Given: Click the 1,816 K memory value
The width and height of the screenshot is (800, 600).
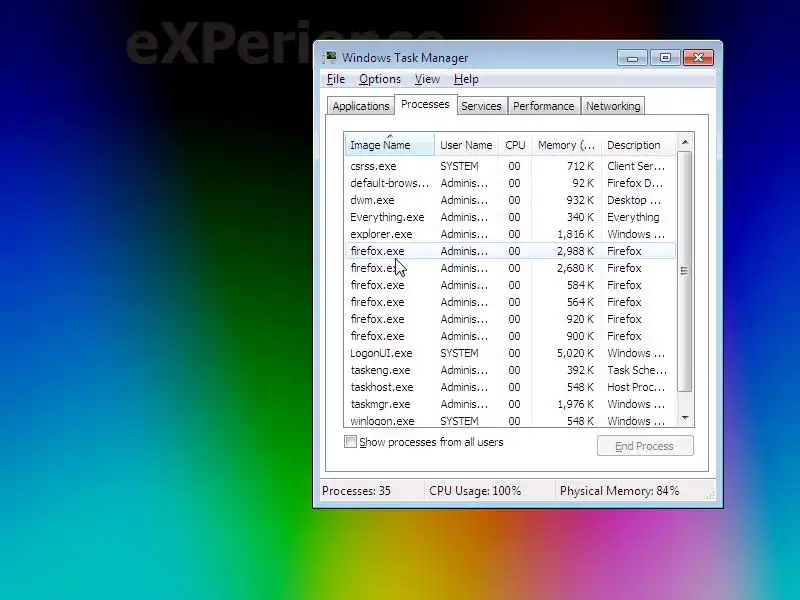Looking at the screenshot, I should (x=575, y=234).
